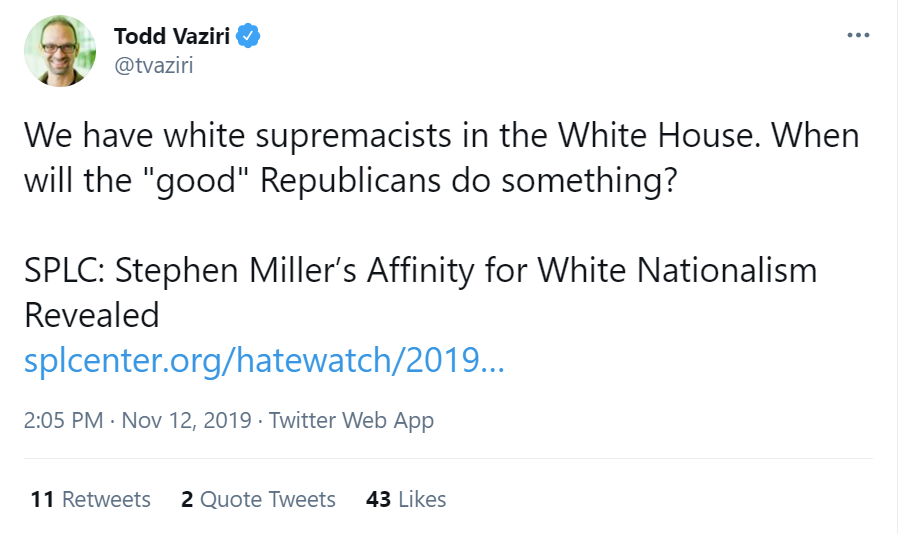The image size is (911, 534).
Task: Click Todd Vaziri's profile avatar photo
Action: pos(60,50)
